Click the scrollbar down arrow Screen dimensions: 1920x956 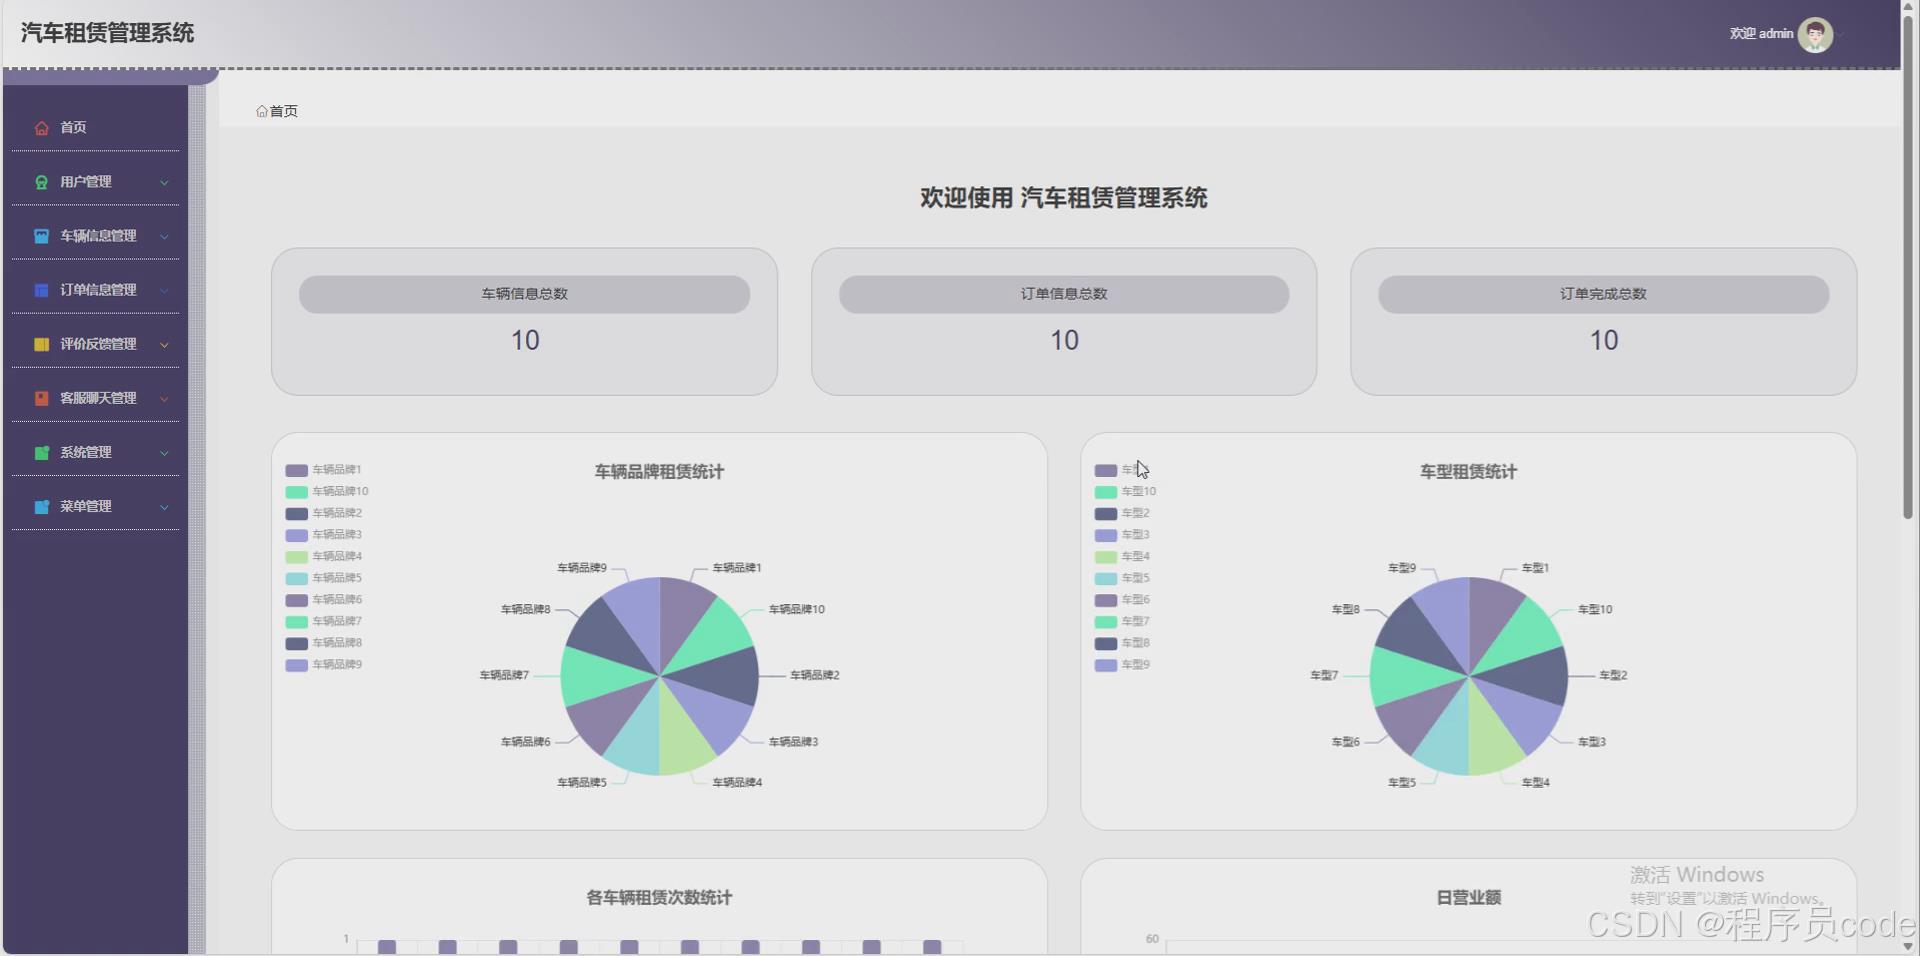click(1909, 946)
